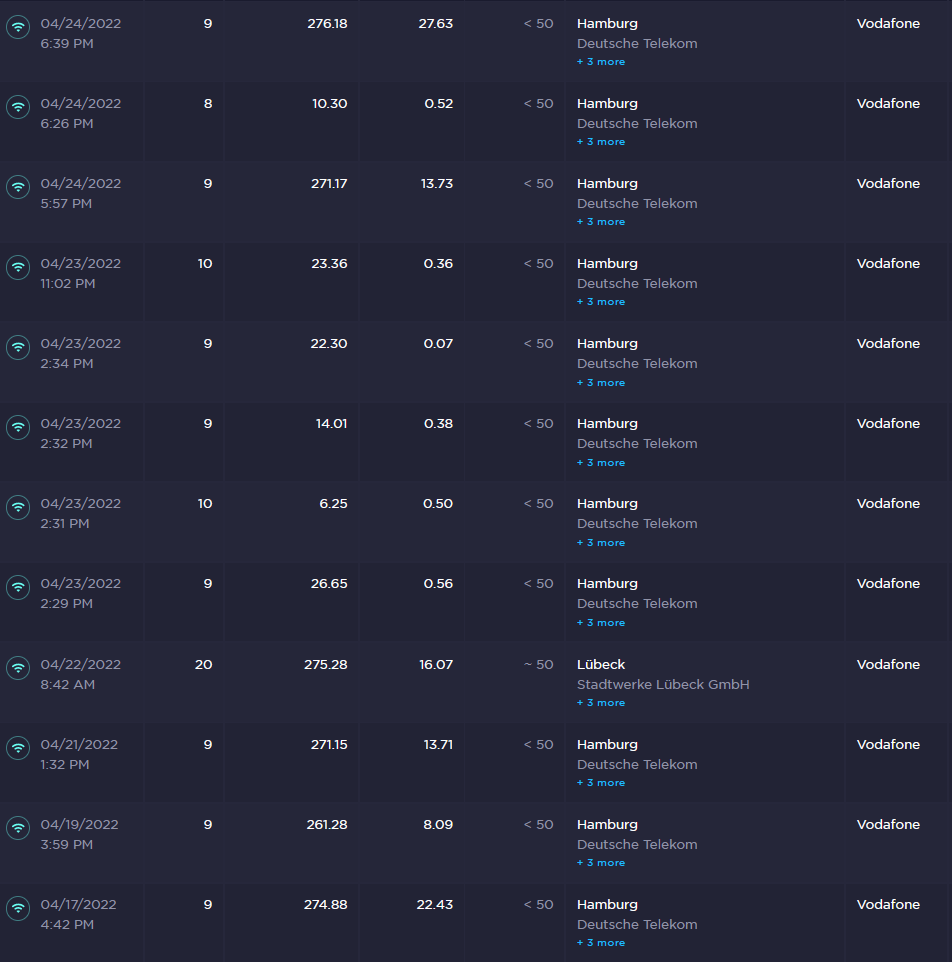This screenshot has height=962, width=952.
Task: Click the wifi icon for 04/21/2022 1:32 PM
Action: pyautogui.click(x=18, y=748)
